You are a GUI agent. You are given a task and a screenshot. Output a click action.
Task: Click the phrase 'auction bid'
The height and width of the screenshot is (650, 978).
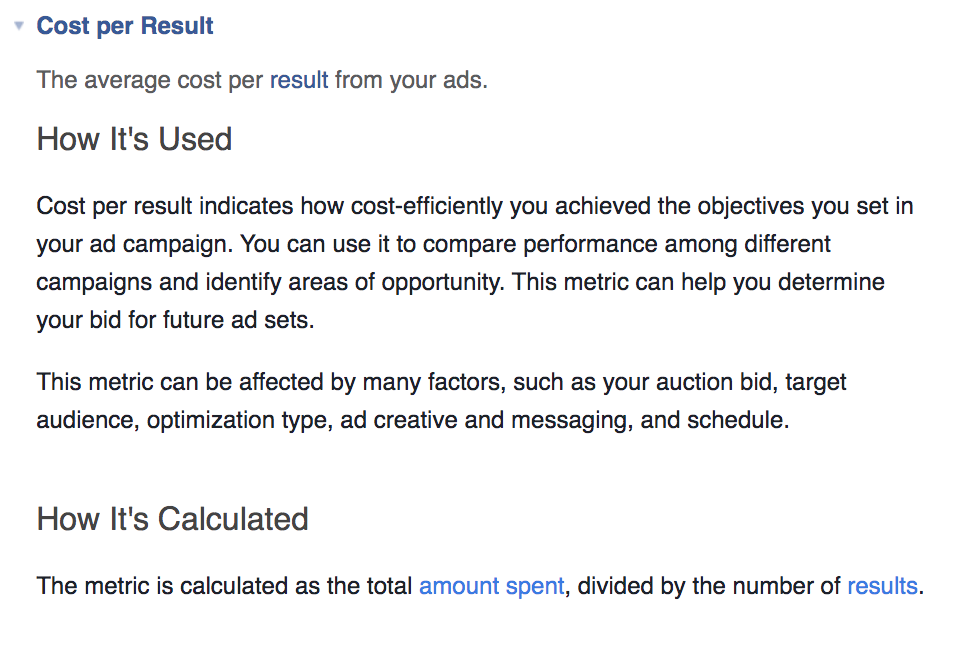(x=753, y=382)
